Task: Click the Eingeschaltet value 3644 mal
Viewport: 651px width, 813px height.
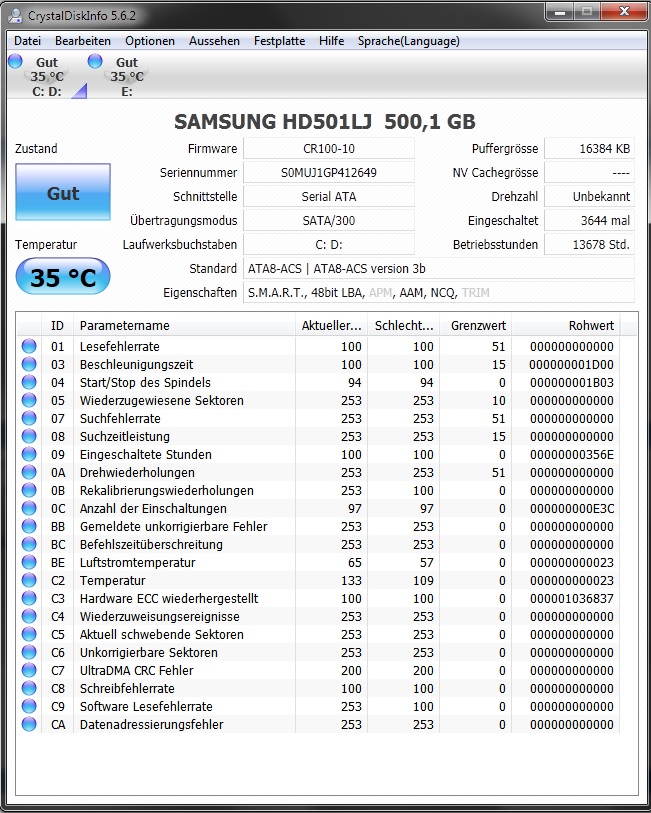Action: click(x=589, y=220)
